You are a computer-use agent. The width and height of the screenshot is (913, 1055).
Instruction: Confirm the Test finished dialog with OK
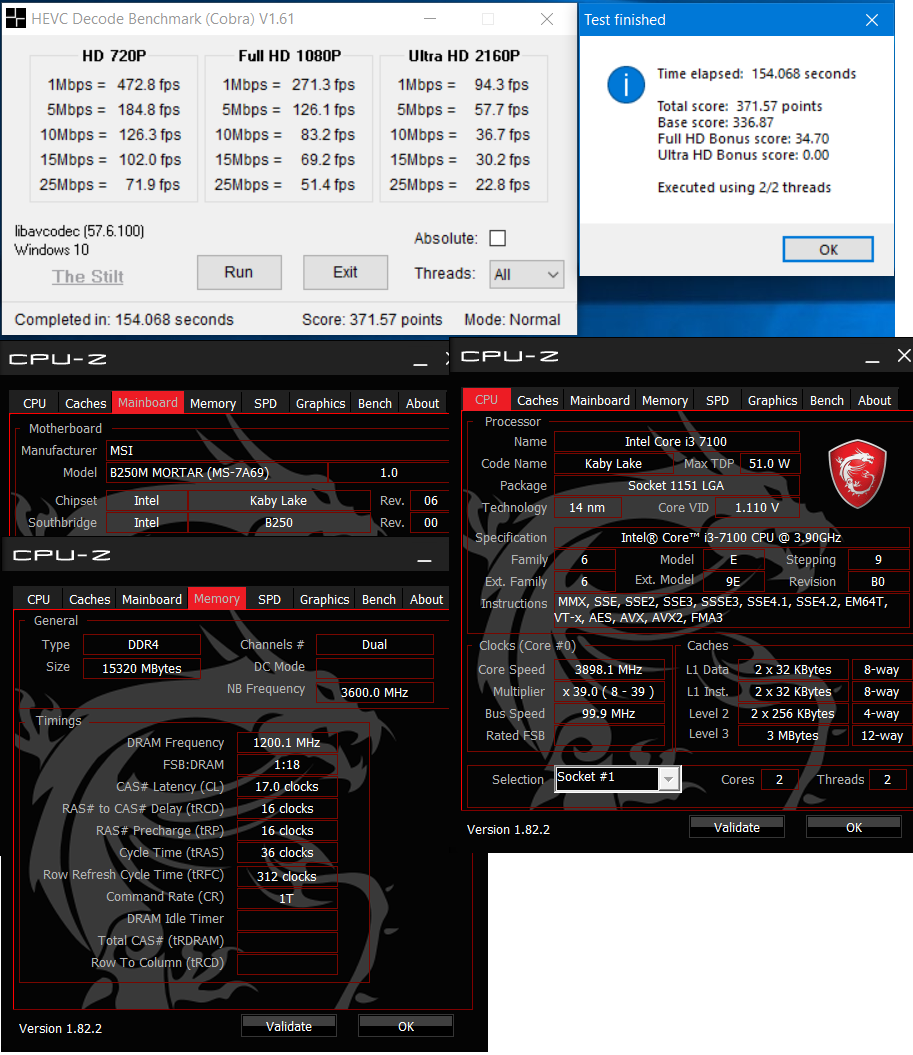point(828,250)
